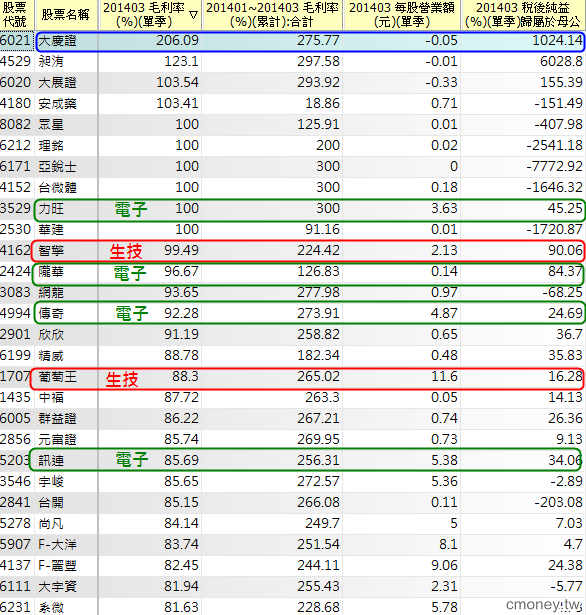
Task: Select the 亞銳士 stock name
Action: coord(57,167)
